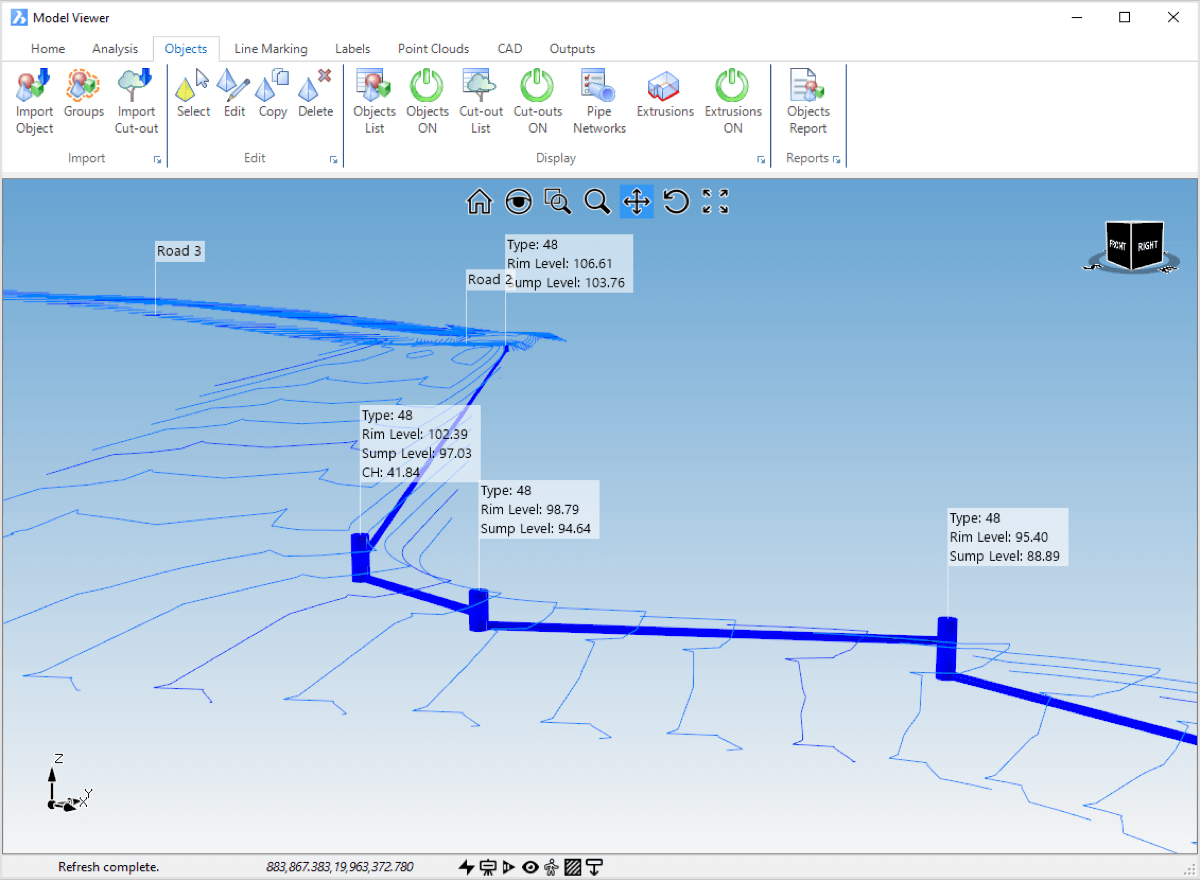Viewport: 1200px width, 880px height.
Task: Select the magnifier zoom tool
Action: (597, 202)
